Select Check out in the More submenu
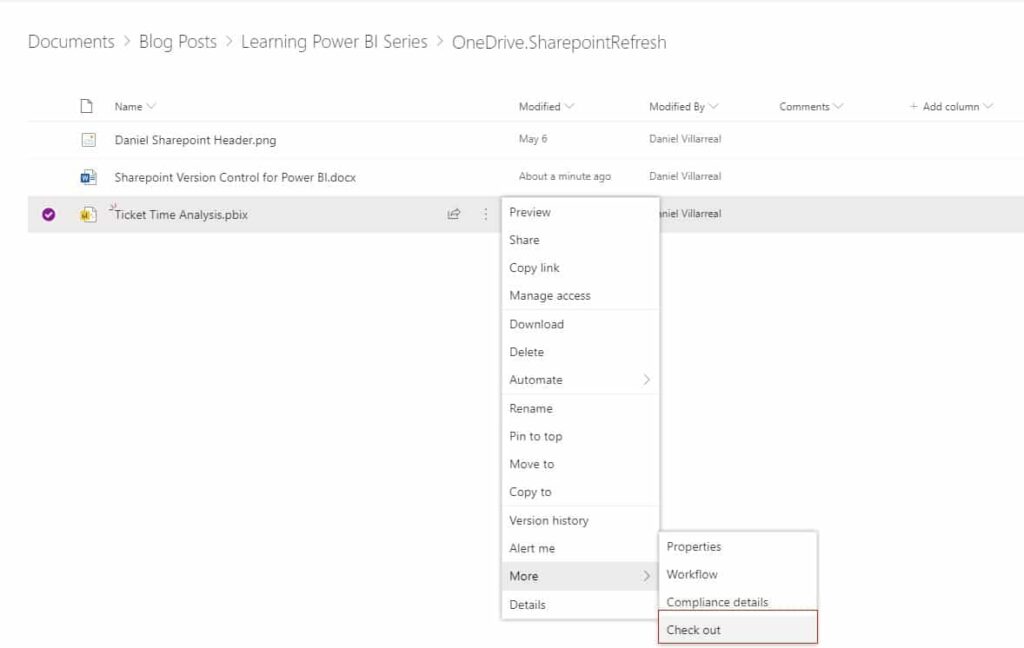1024x648 pixels. 738,629
